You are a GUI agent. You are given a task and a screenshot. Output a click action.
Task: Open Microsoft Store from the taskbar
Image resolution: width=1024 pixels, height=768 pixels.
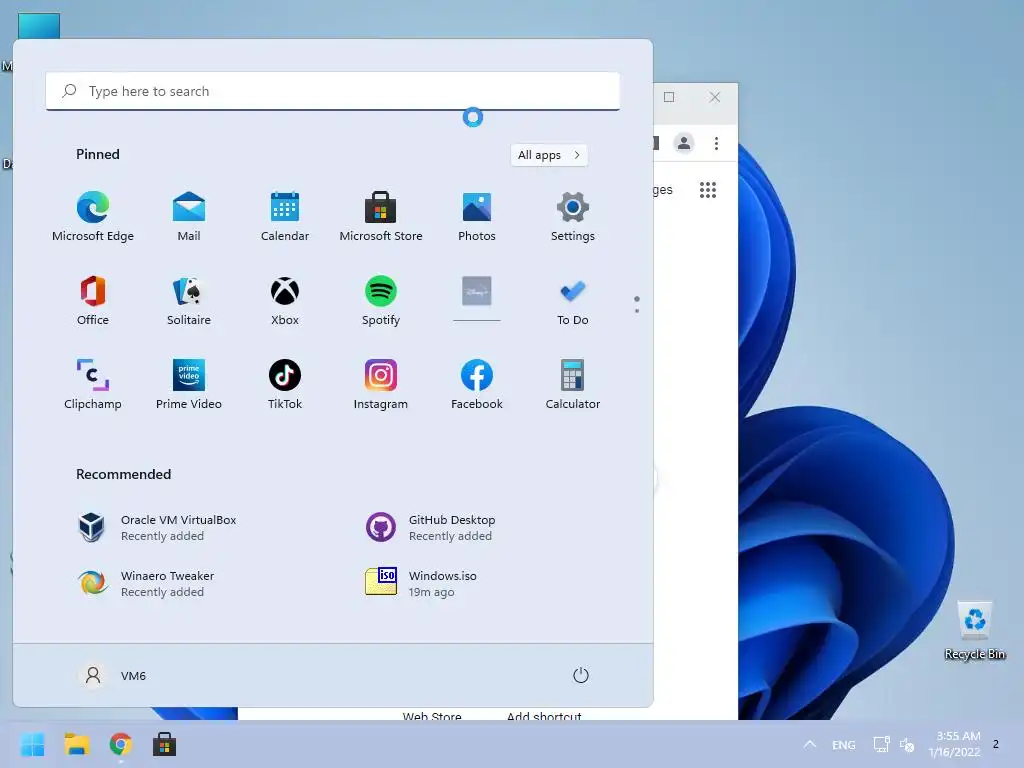click(x=164, y=744)
